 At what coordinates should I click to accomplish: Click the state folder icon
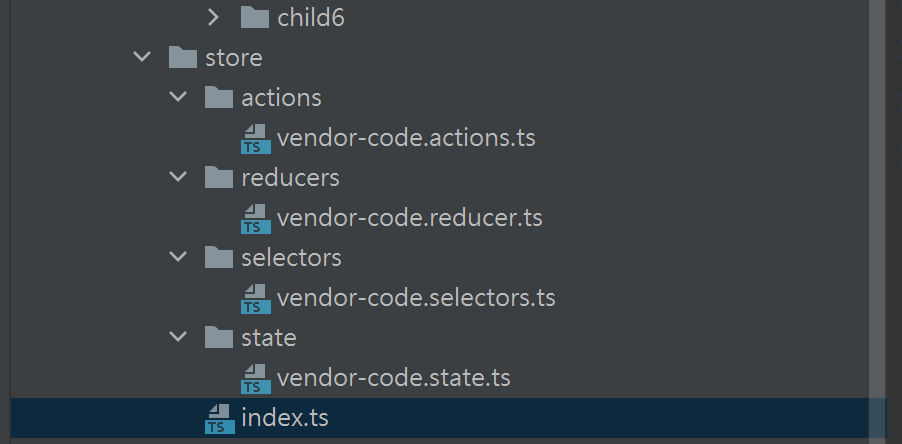point(219,337)
